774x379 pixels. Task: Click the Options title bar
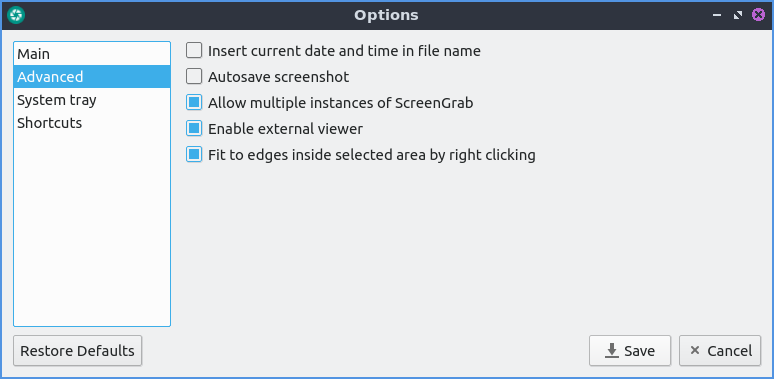(x=386, y=15)
